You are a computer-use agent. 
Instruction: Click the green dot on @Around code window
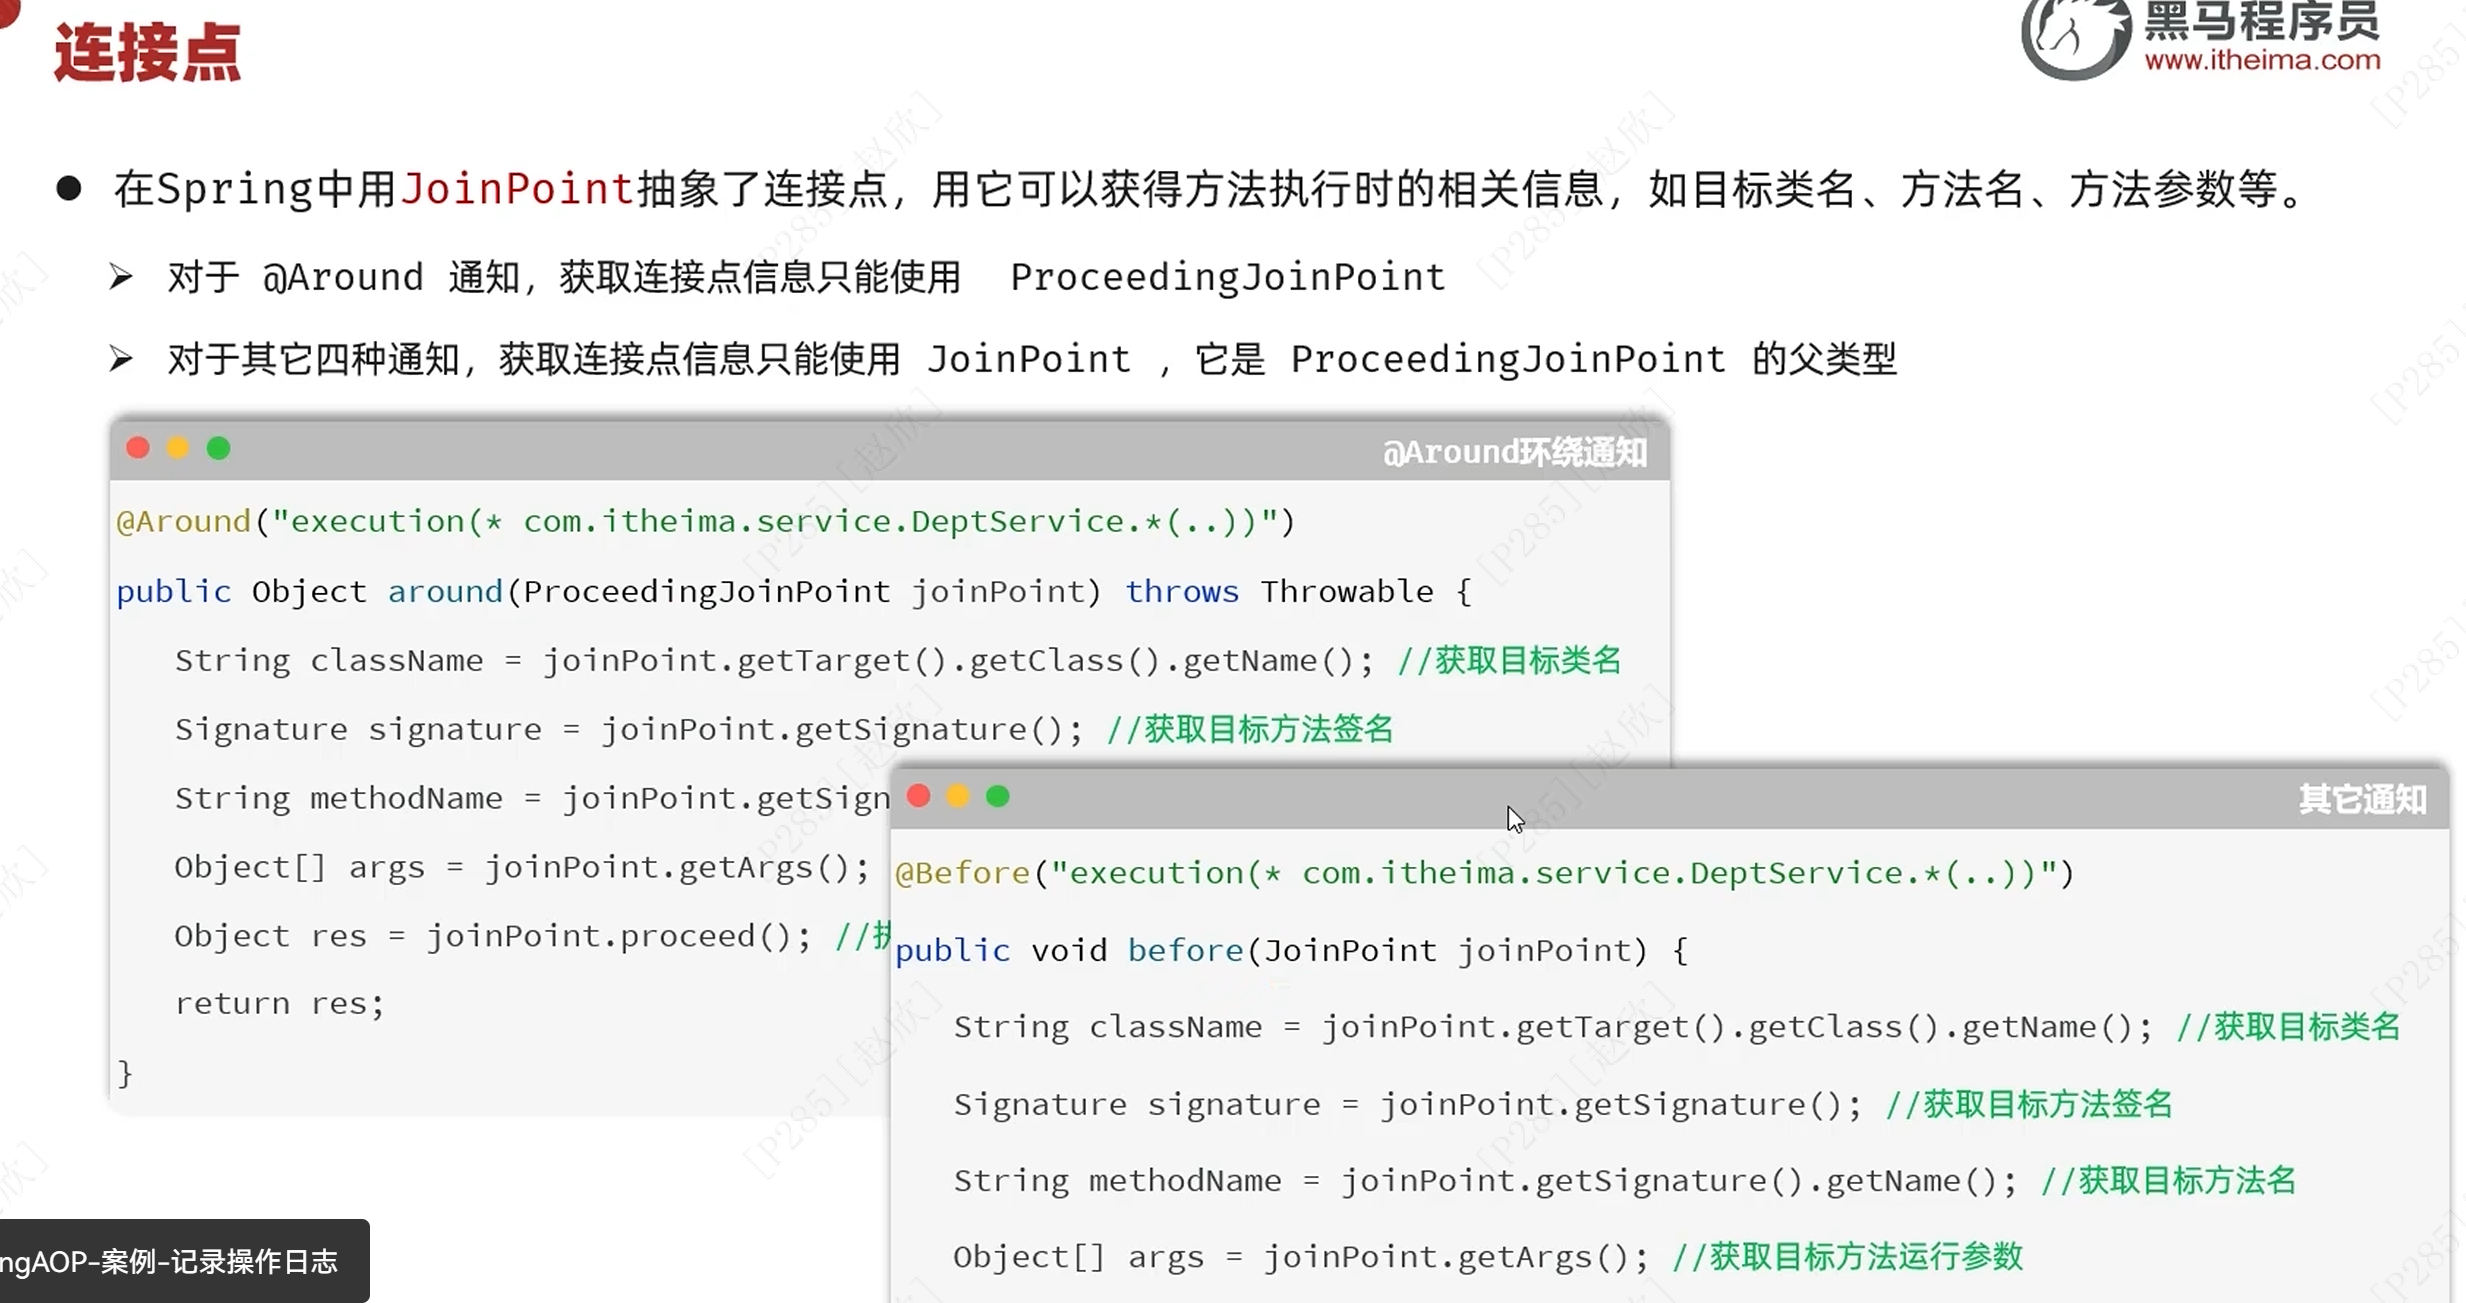pyautogui.click(x=218, y=448)
